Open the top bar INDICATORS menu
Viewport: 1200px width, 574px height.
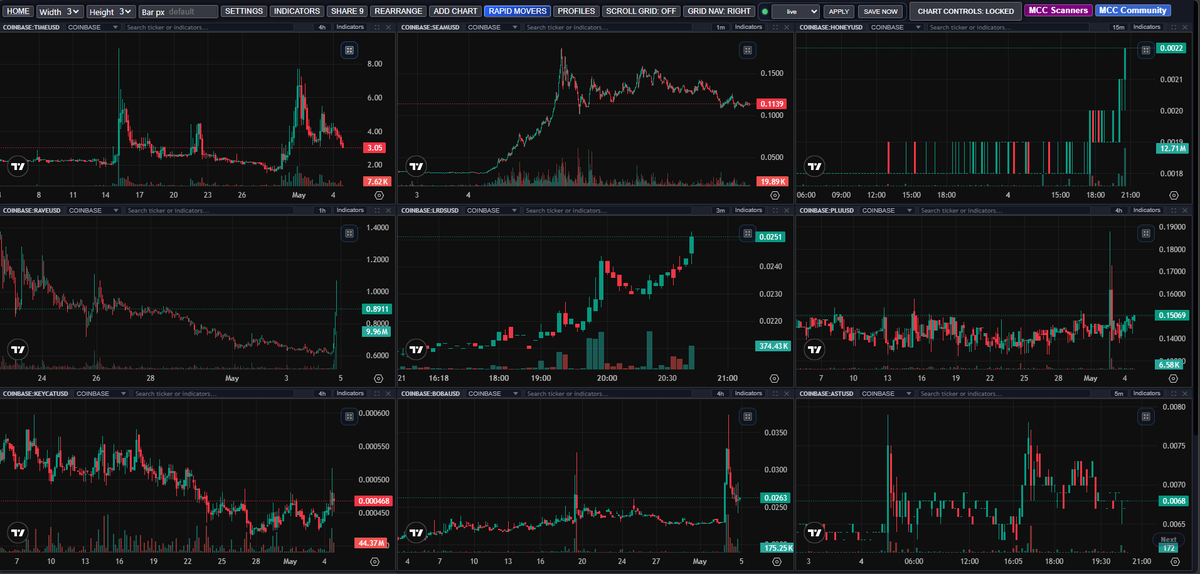(297, 11)
